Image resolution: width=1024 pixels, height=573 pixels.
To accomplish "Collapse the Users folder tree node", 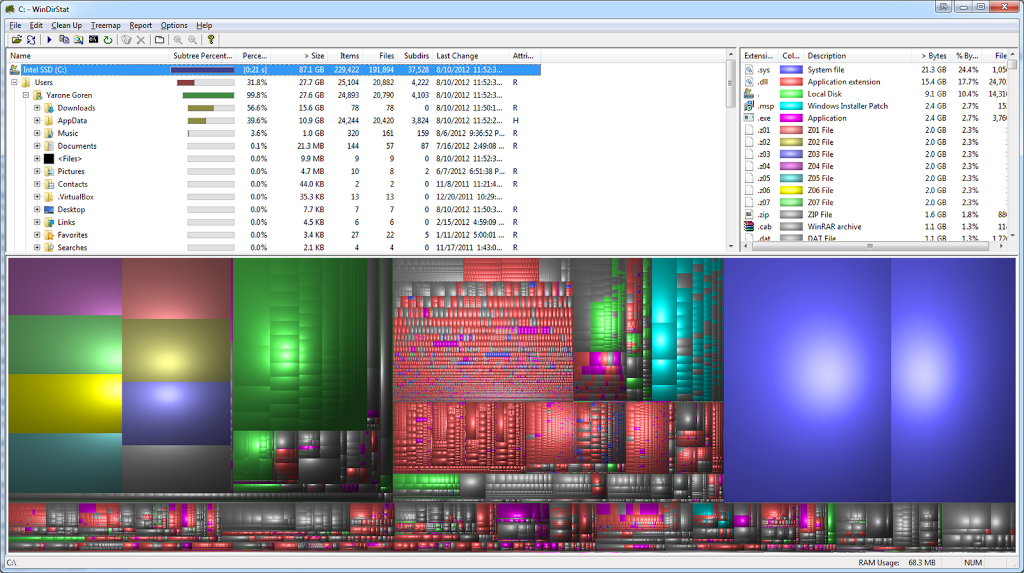I will [x=15, y=83].
